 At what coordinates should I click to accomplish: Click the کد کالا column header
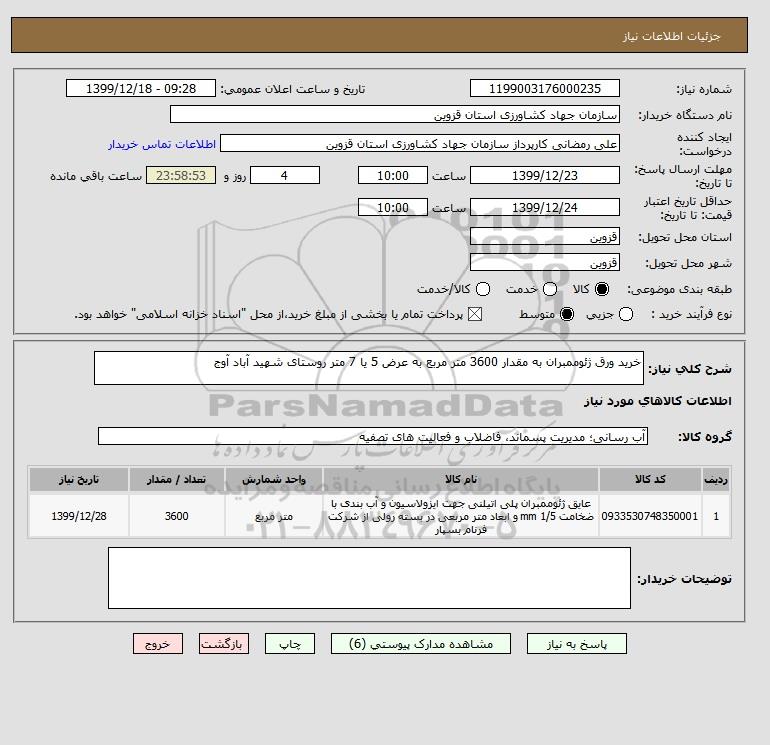[x=650, y=479]
